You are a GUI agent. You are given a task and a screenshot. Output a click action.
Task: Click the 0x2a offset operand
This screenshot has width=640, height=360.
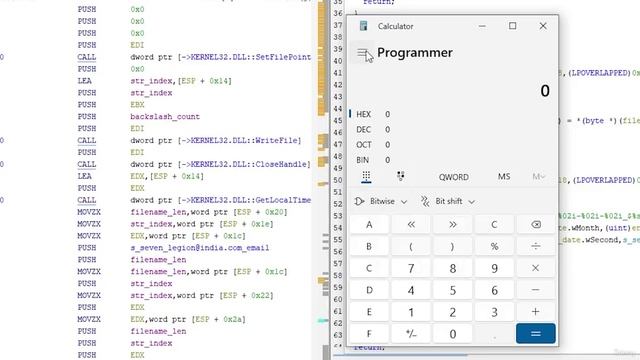[232, 319]
